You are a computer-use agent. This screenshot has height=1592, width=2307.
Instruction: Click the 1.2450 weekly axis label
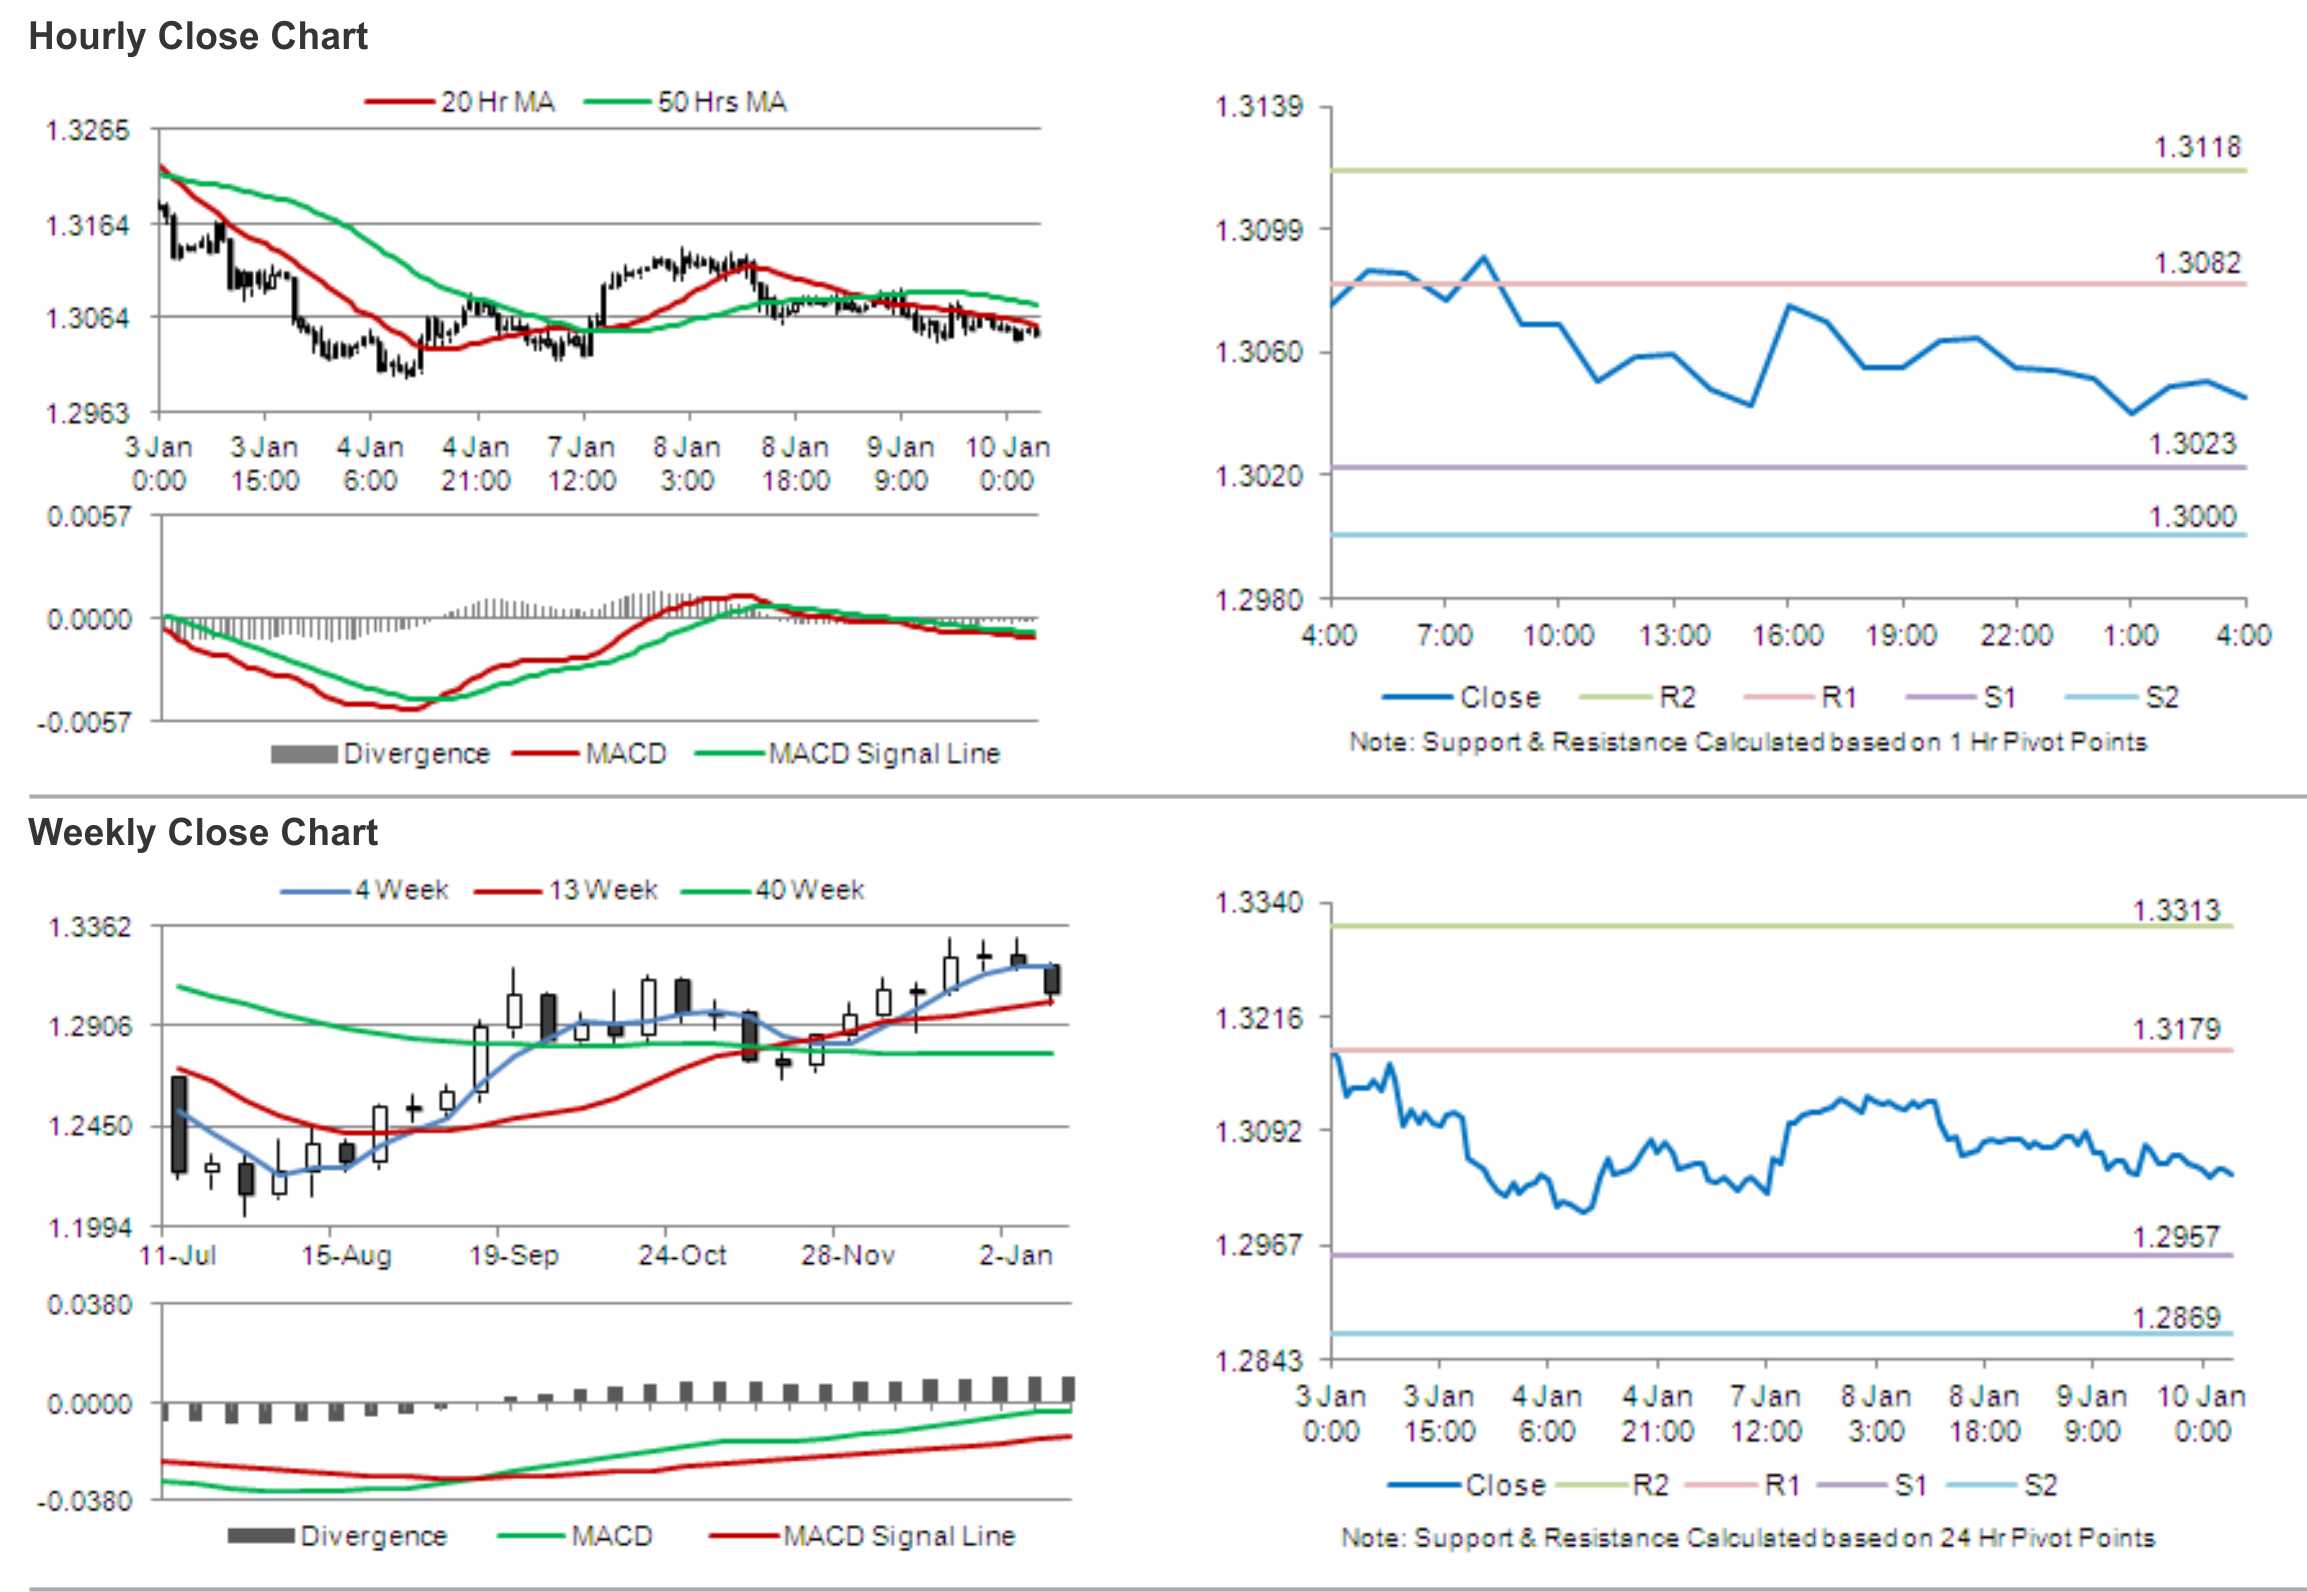coord(90,1127)
